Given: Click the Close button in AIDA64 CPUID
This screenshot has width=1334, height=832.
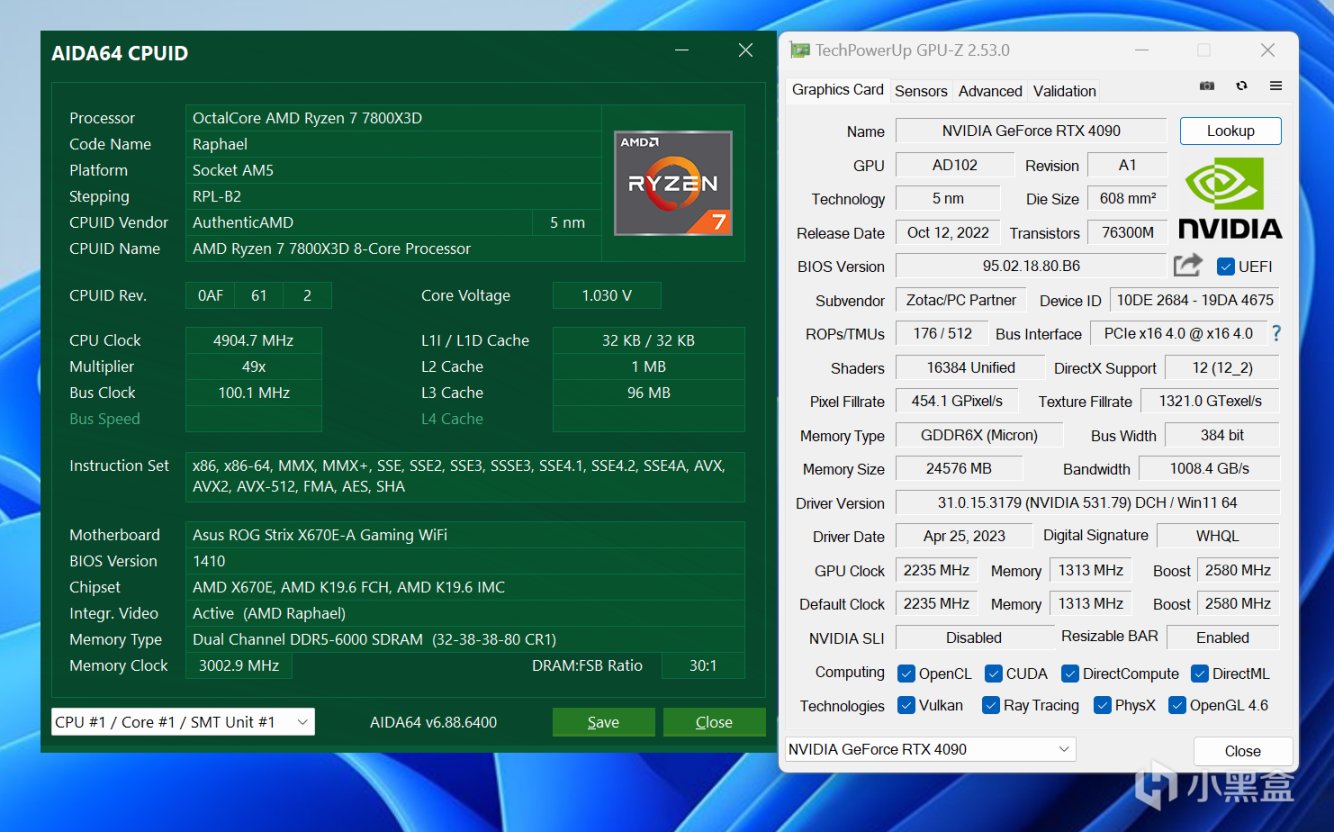Looking at the screenshot, I should tap(714, 722).
